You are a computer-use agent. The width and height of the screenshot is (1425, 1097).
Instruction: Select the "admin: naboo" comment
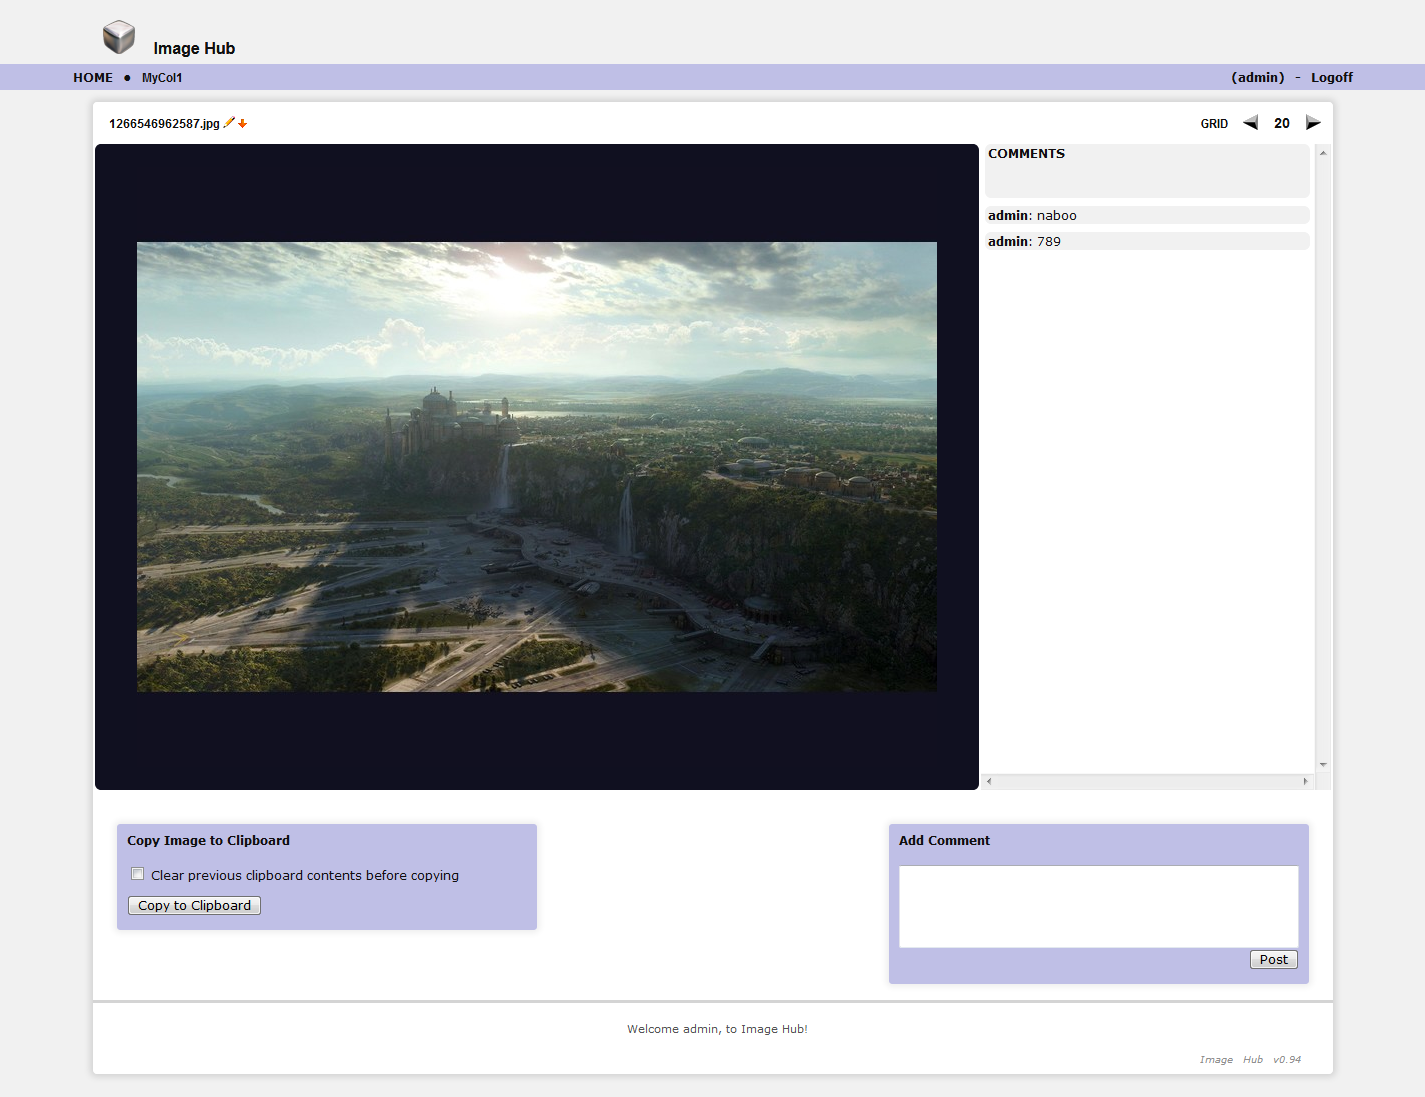[x=1032, y=216]
